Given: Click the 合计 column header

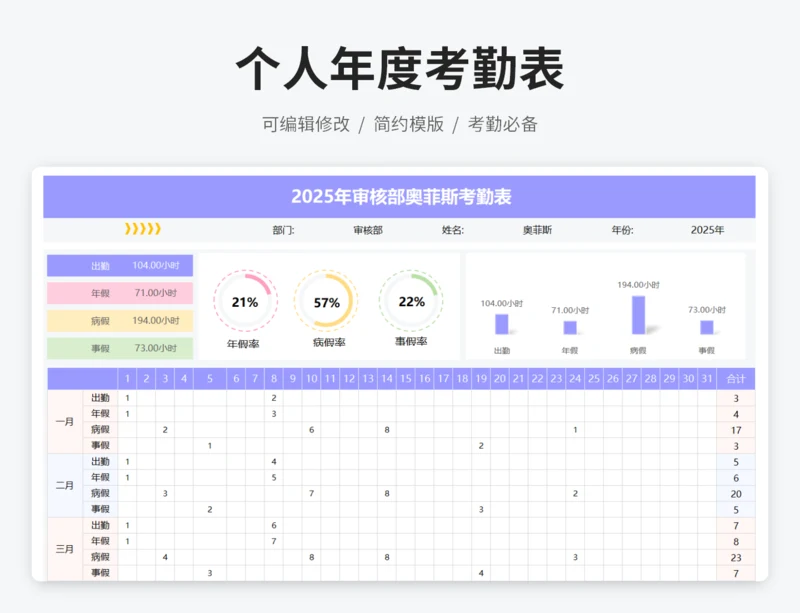Looking at the screenshot, I should pos(735,379).
